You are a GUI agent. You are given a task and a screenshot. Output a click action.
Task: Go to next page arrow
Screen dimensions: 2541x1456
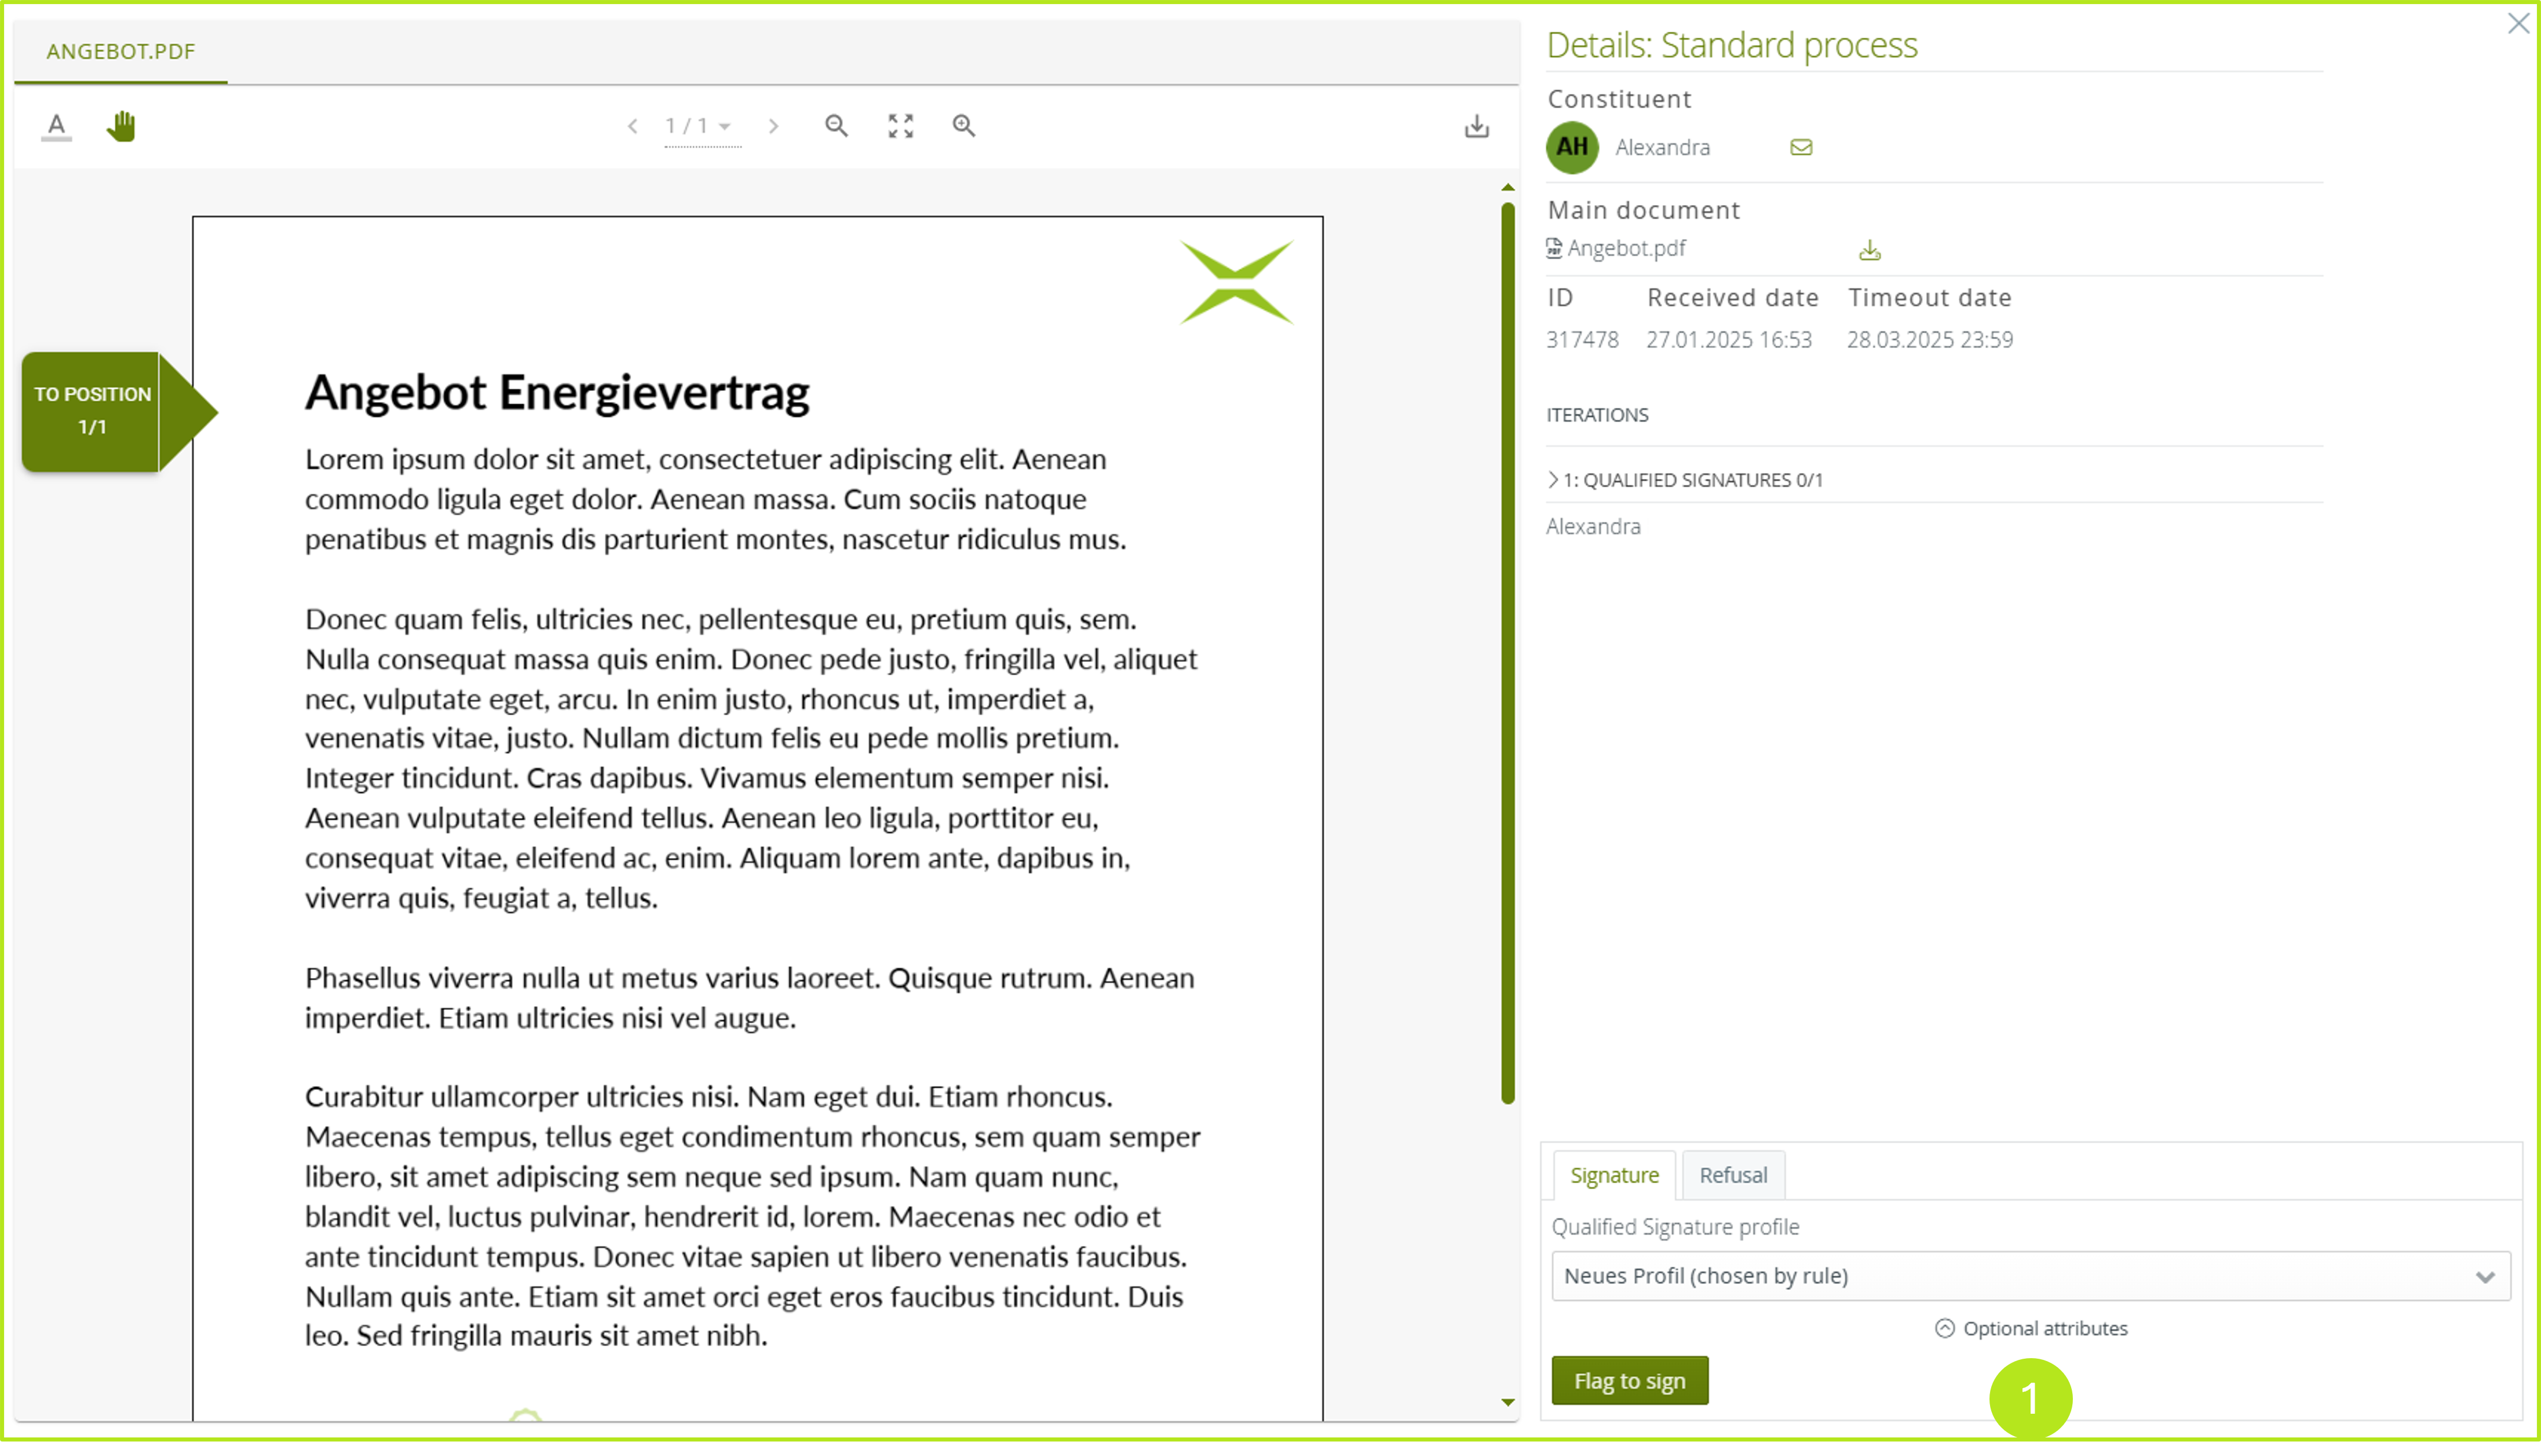[773, 126]
